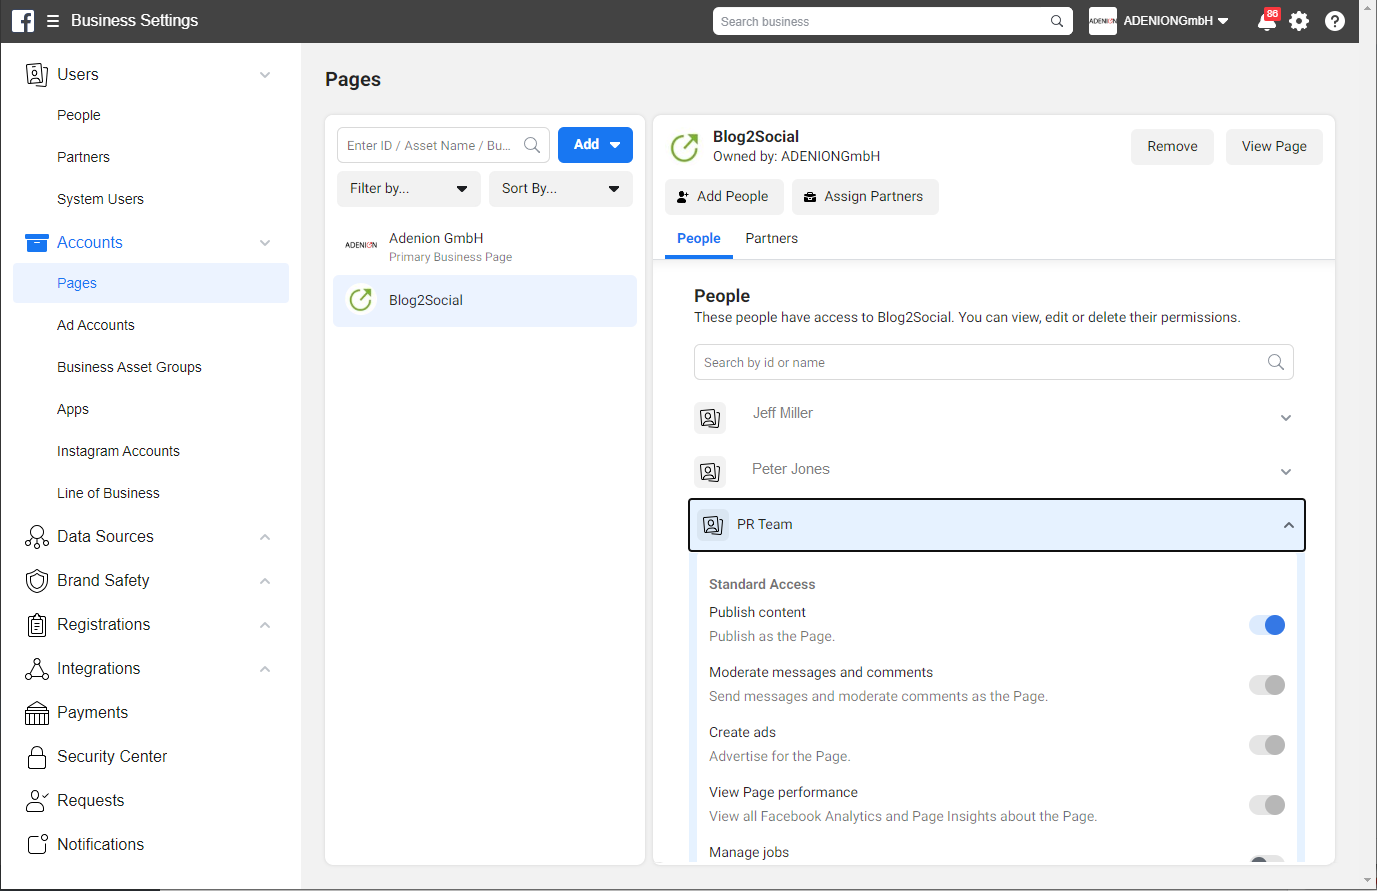Open Line of Business in sidebar
Image resolution: width=1377 pixels, height=891 pixels.
click(x=109, y=493)
